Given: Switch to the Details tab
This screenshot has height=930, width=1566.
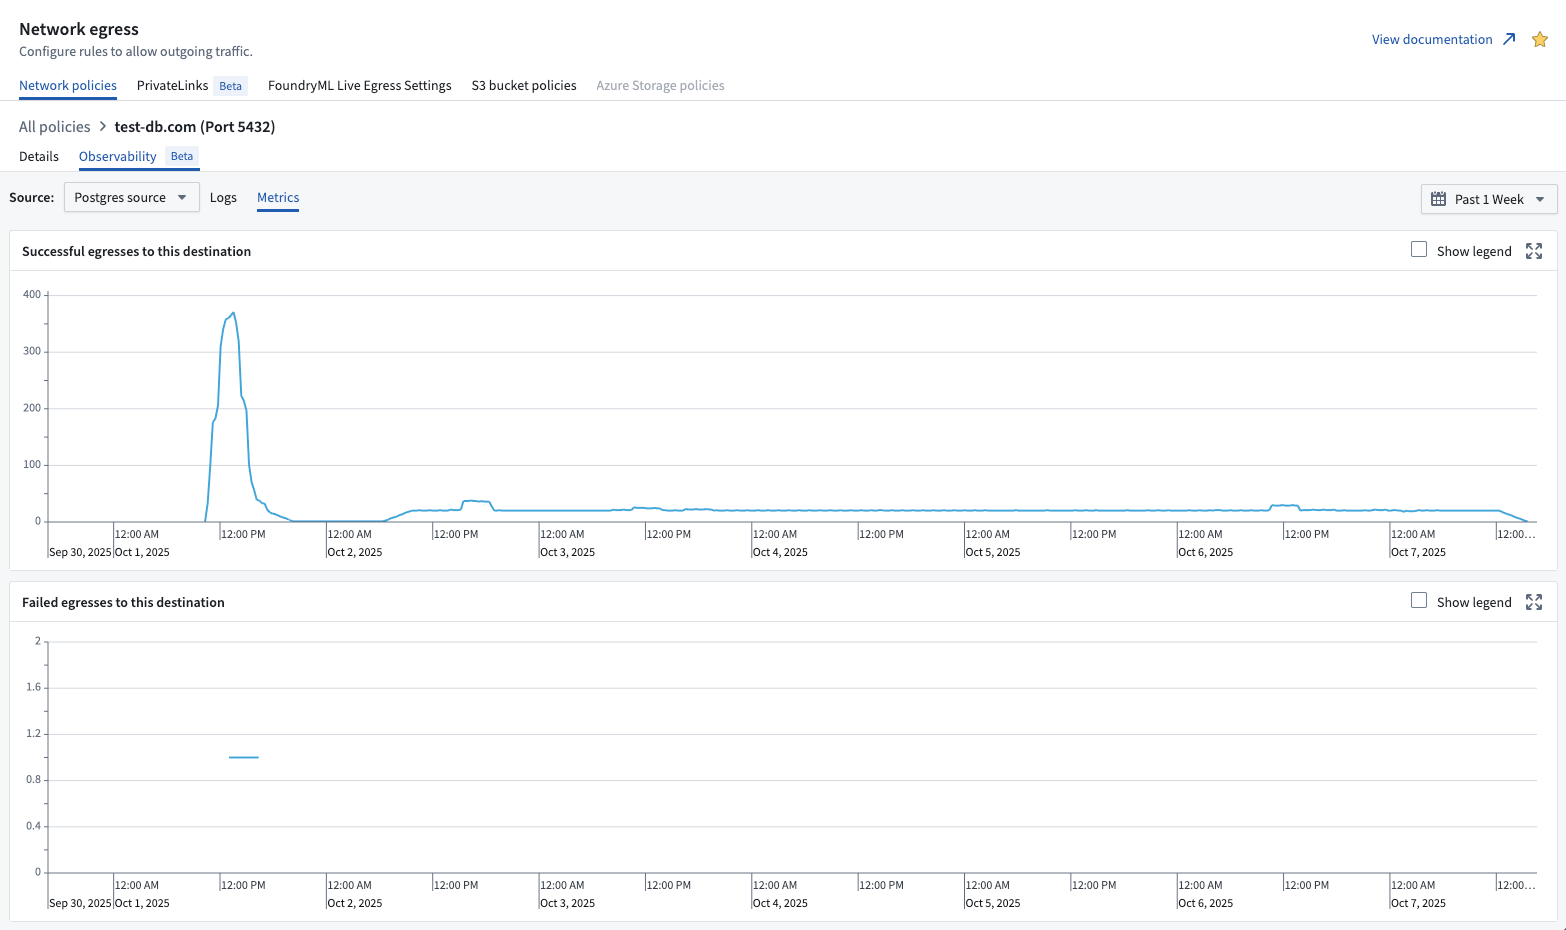Looking at the screenshot, I should pyautogui.click(x=39, y=157).
